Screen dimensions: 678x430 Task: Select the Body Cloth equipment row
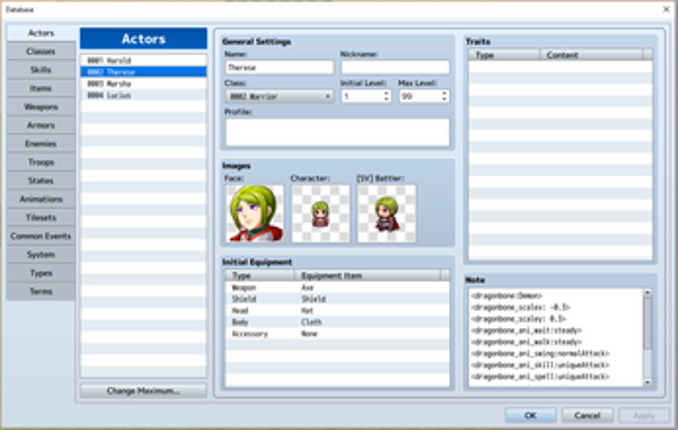coord(337,322)
